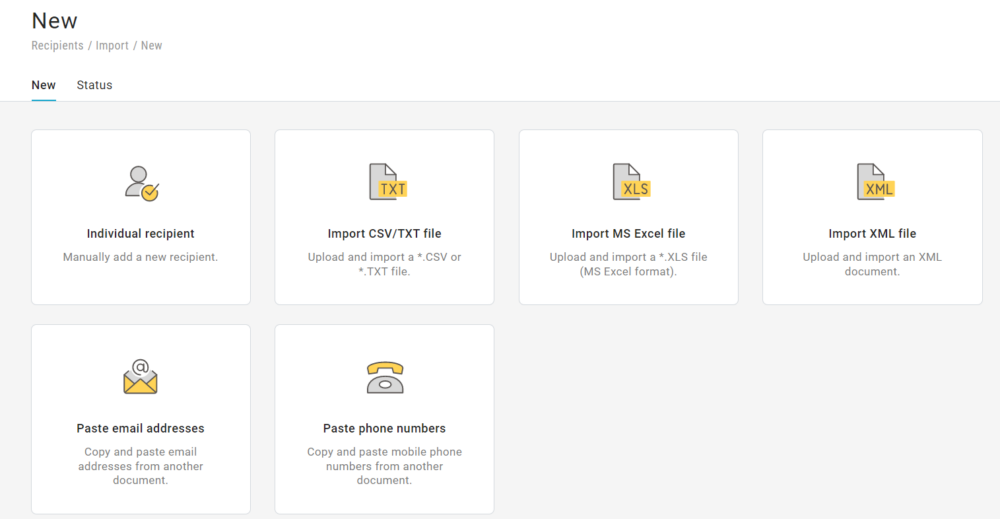Select the New tab

pos(43,85)
